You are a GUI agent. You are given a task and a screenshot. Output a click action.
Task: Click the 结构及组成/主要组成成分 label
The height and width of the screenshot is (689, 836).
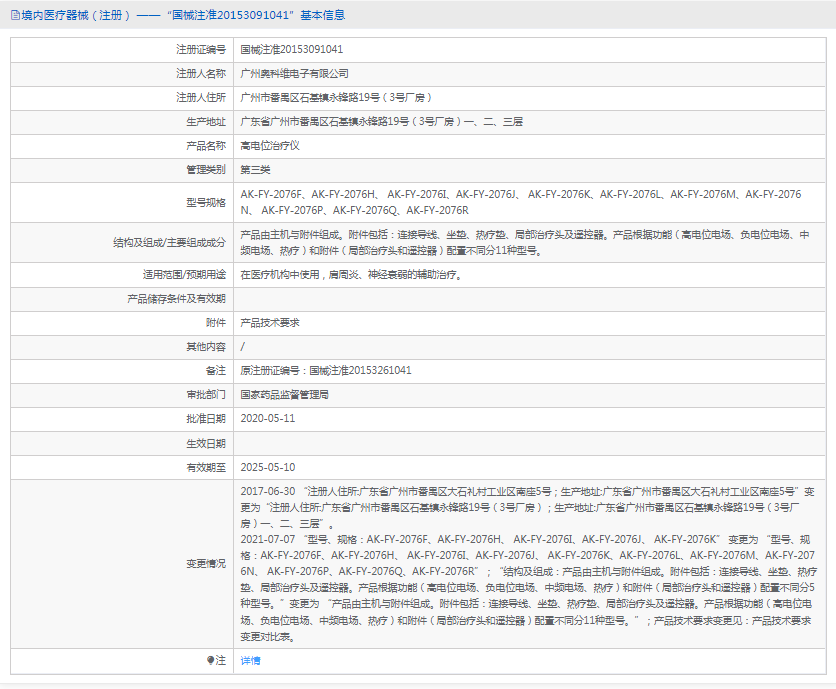point(170,243)
